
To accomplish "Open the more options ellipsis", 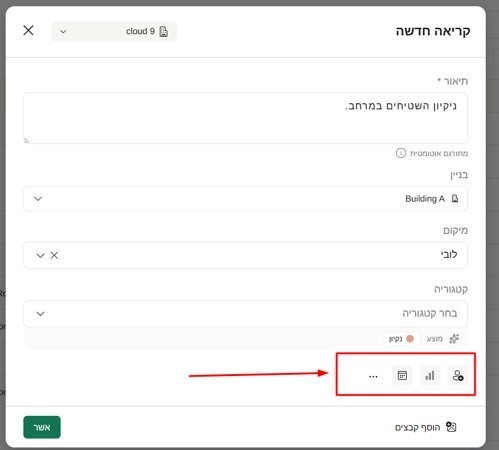I will (373, 376).
